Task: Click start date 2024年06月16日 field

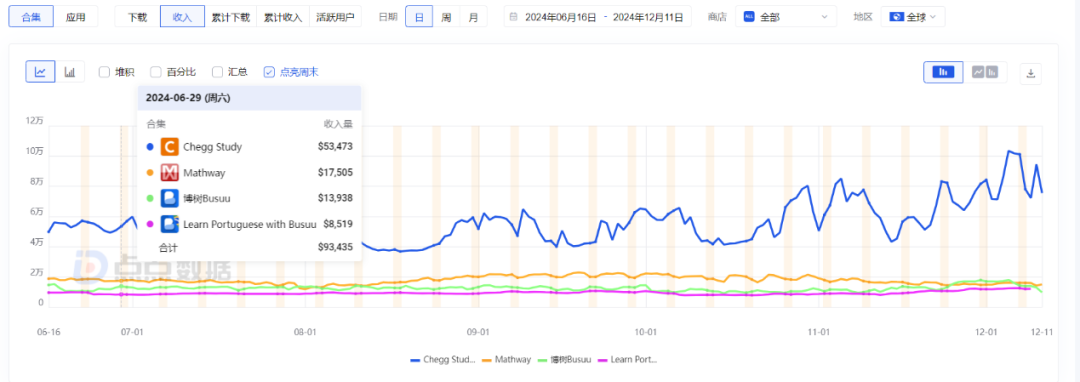Action: click(x=560, y=17)
